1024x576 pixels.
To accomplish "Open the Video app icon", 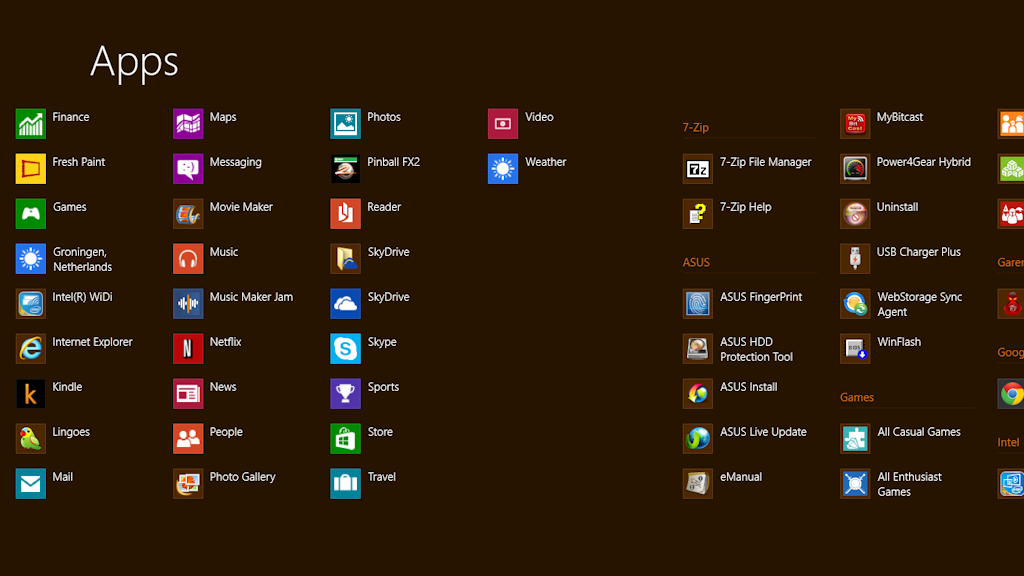I will 503,123.
